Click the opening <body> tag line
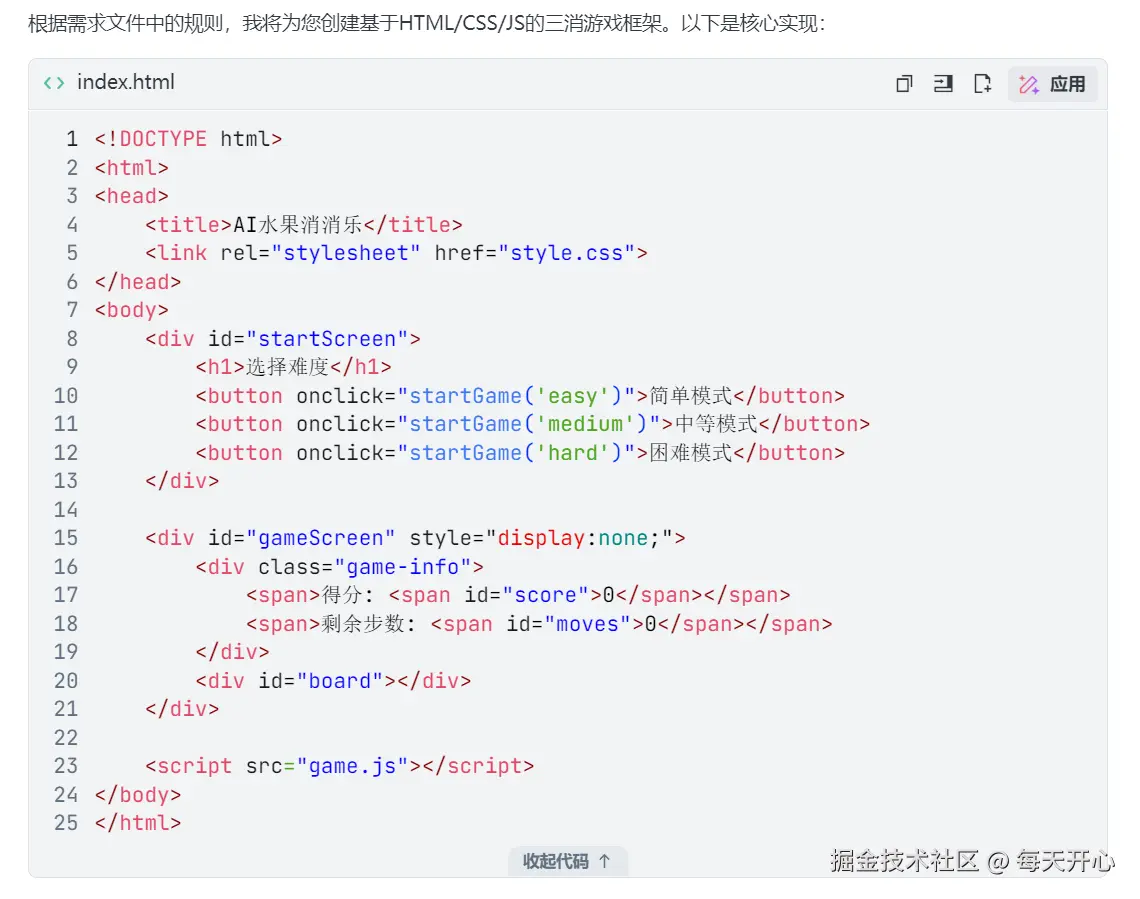 pyautogui.click(x=132, y=310)
